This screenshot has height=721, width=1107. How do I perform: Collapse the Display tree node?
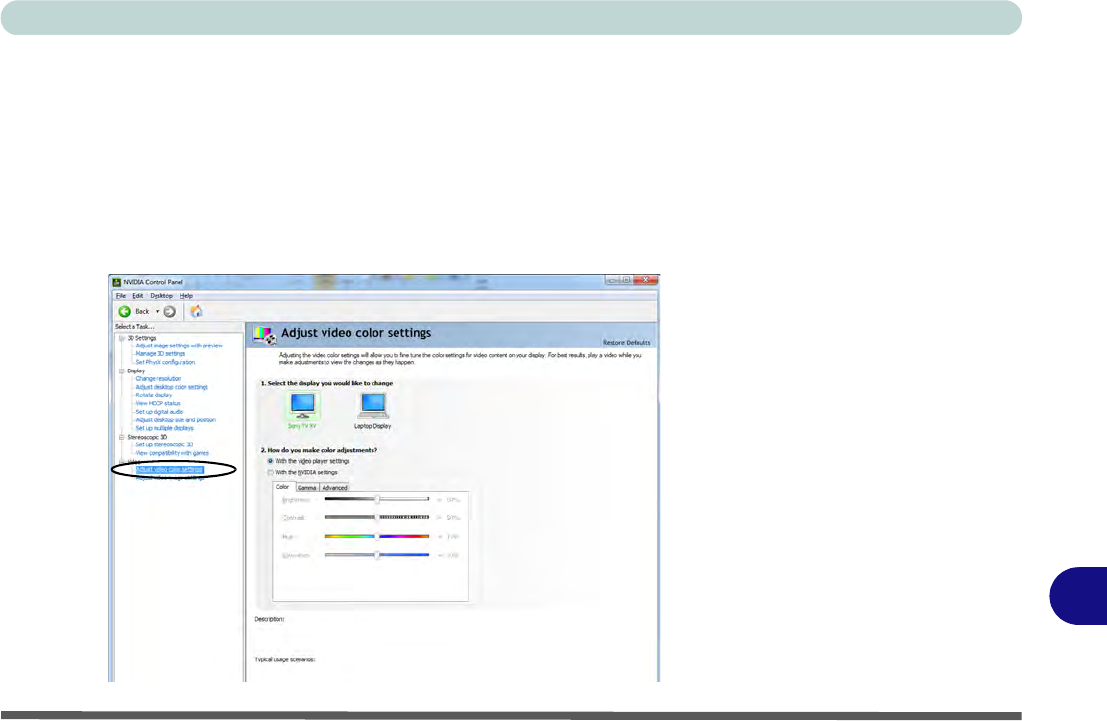[x=120, y=371]
